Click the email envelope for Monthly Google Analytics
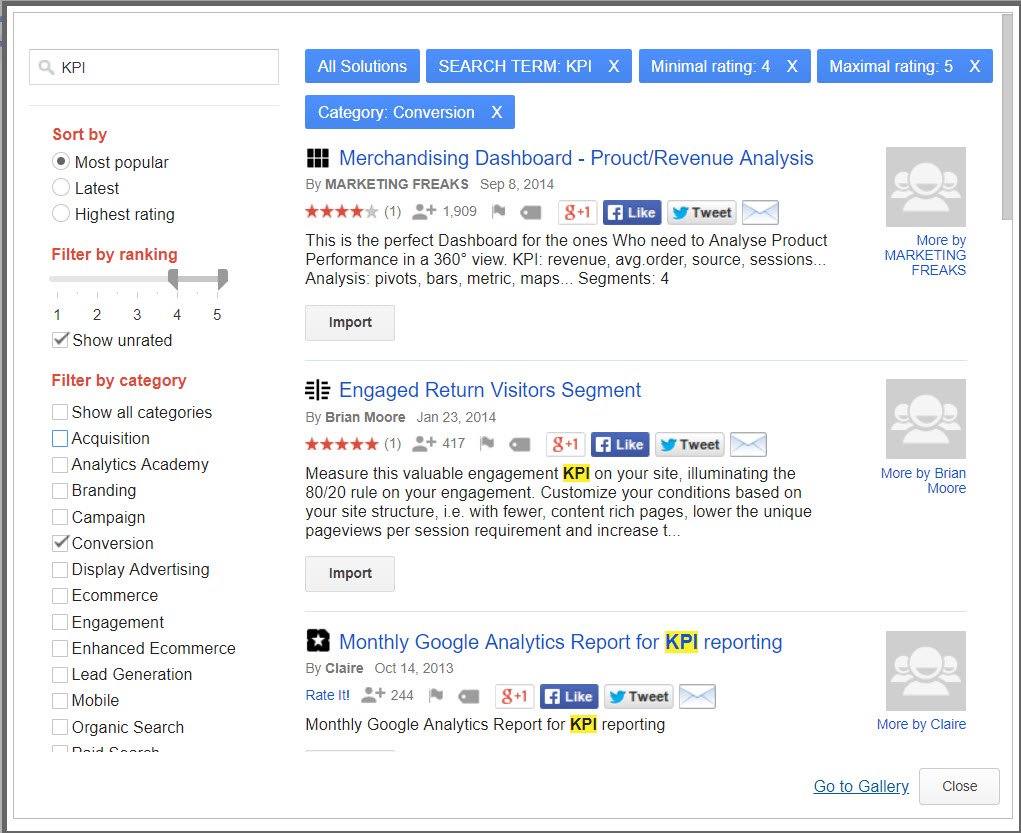This screenshot has width=1021, height=833. pos(697,696)
